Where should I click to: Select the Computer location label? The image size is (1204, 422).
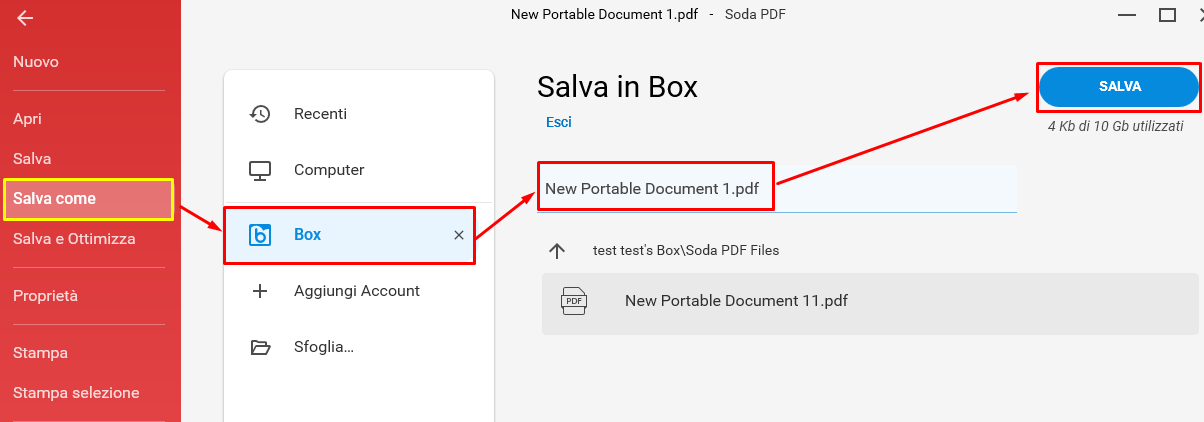tap(329, 170)
